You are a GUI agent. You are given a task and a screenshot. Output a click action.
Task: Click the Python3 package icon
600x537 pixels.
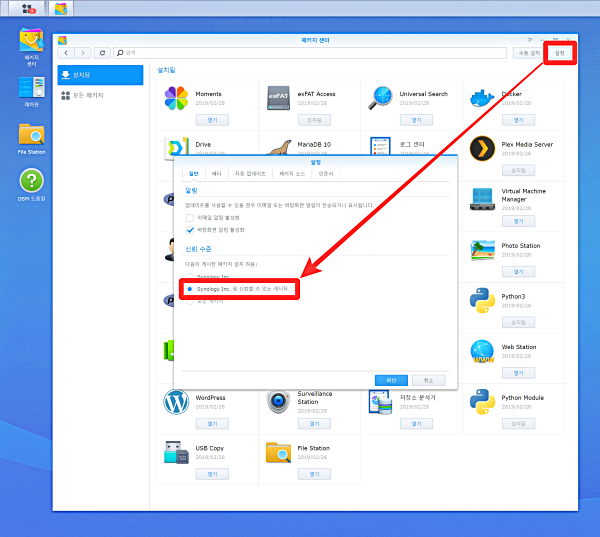point(482,300)
